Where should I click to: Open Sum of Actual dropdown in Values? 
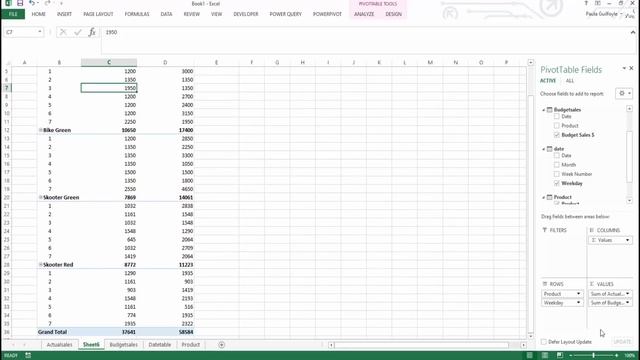click(627, 294)
